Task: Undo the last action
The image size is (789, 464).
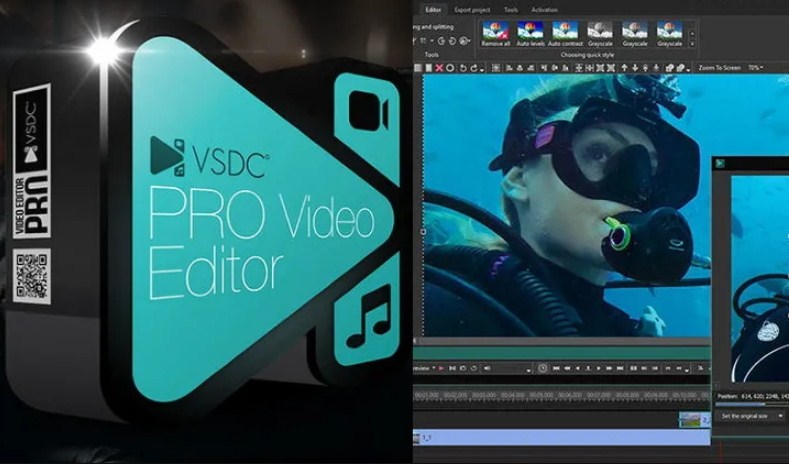Action: [x=463, y=68]
